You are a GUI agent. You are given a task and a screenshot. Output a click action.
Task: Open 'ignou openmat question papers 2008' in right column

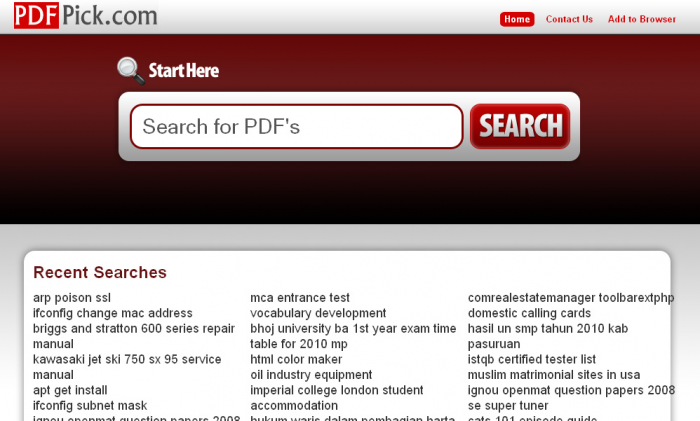pyautogui.click(x=571, y=390)
